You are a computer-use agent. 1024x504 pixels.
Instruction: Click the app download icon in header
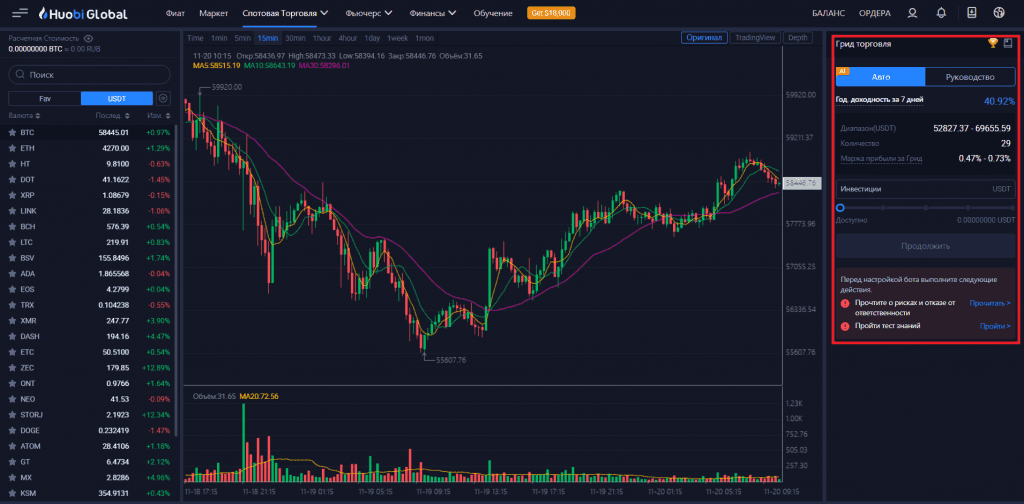click(x=971, y=13)
